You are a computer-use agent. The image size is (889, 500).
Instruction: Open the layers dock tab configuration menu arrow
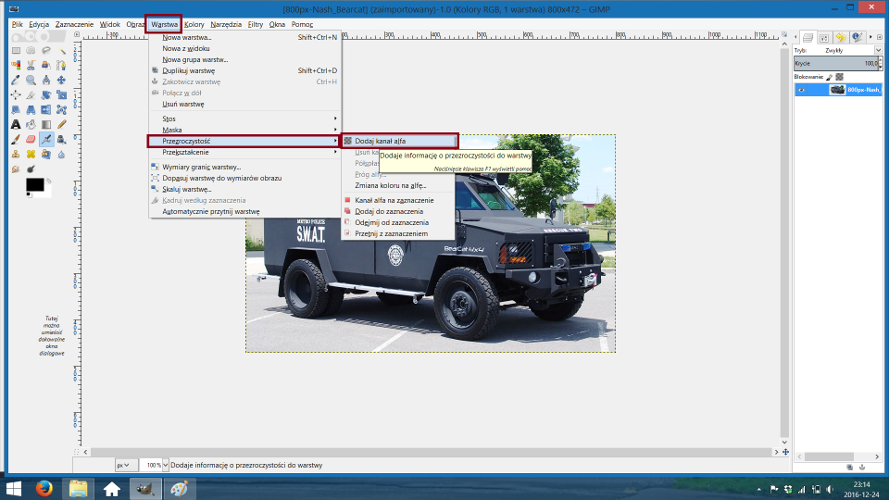tap(879, 37)
